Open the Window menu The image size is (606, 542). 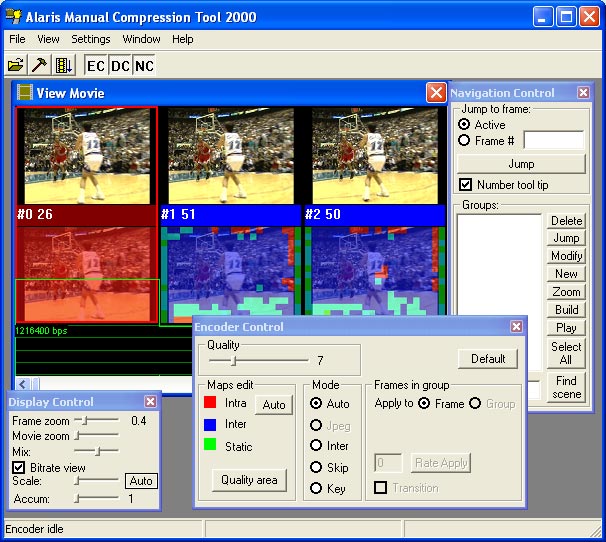click(141, 39)
